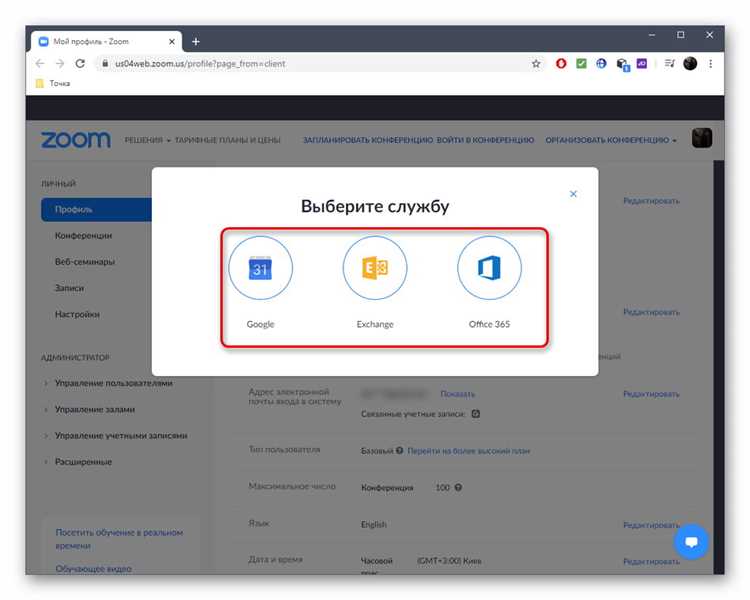750x600 pixels.
Task: Click the page vertical scrollbar
Action: click(x=719, y=366)
